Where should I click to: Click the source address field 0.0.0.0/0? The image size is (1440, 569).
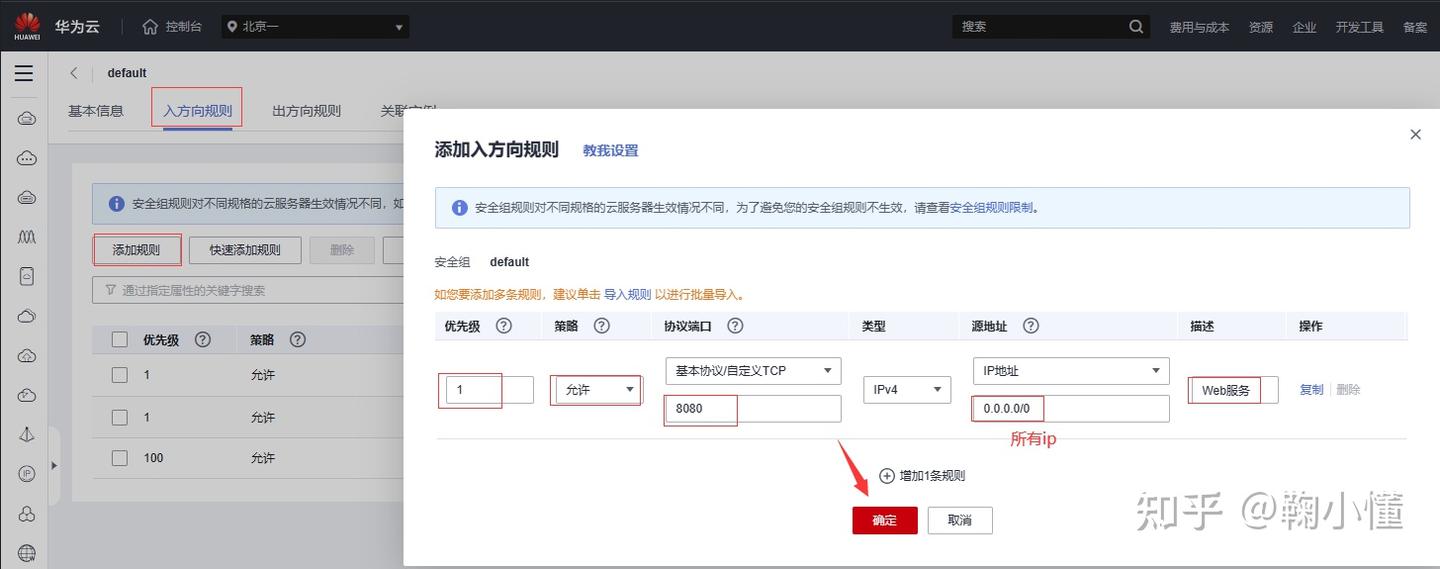tap(1071, 409)
